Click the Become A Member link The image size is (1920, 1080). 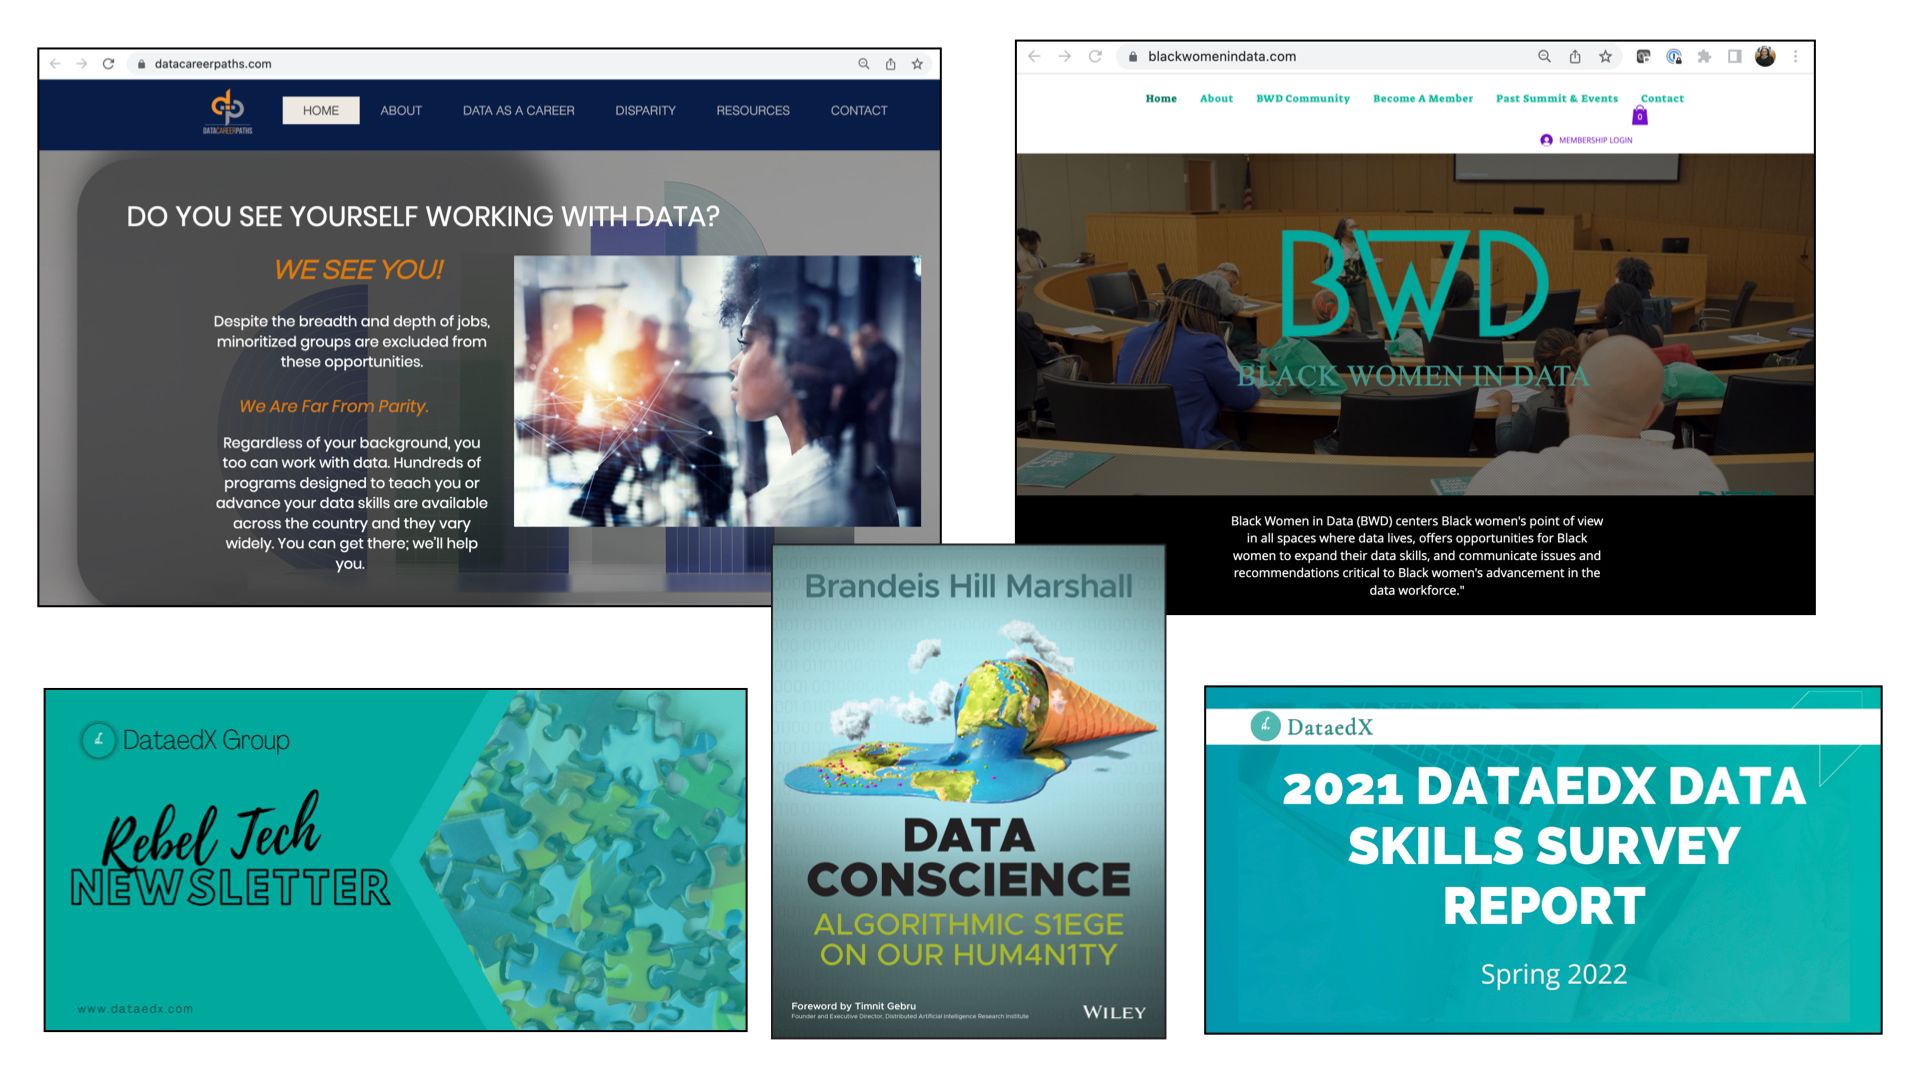point(1423,99)
